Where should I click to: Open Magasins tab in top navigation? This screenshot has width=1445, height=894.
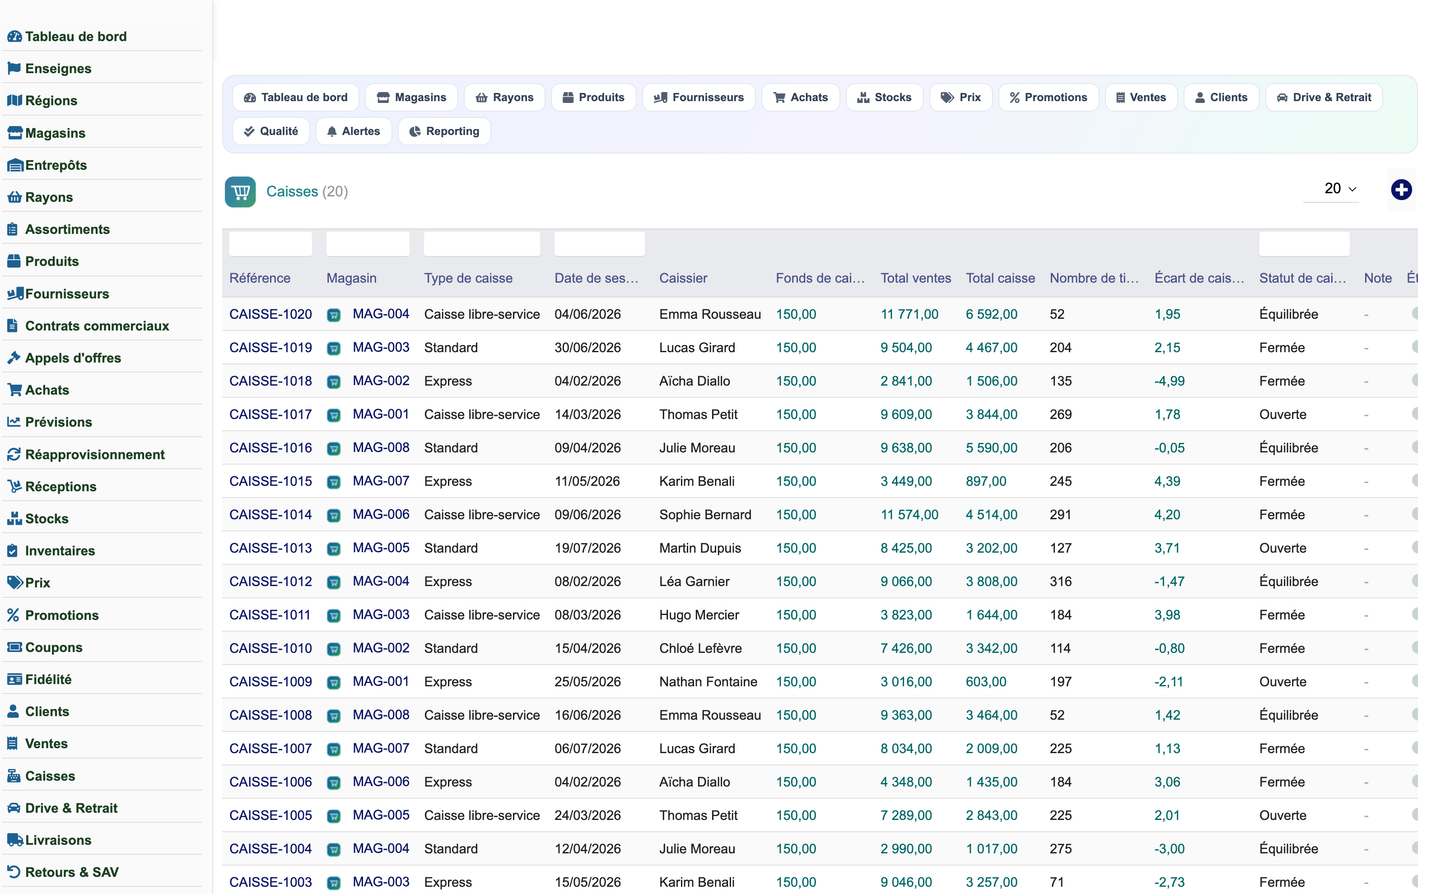click(411, 97)
